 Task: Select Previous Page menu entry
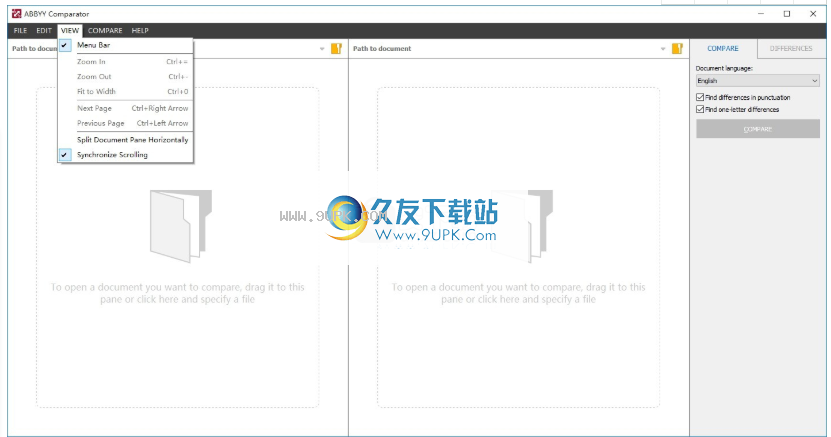pos(126,123)
